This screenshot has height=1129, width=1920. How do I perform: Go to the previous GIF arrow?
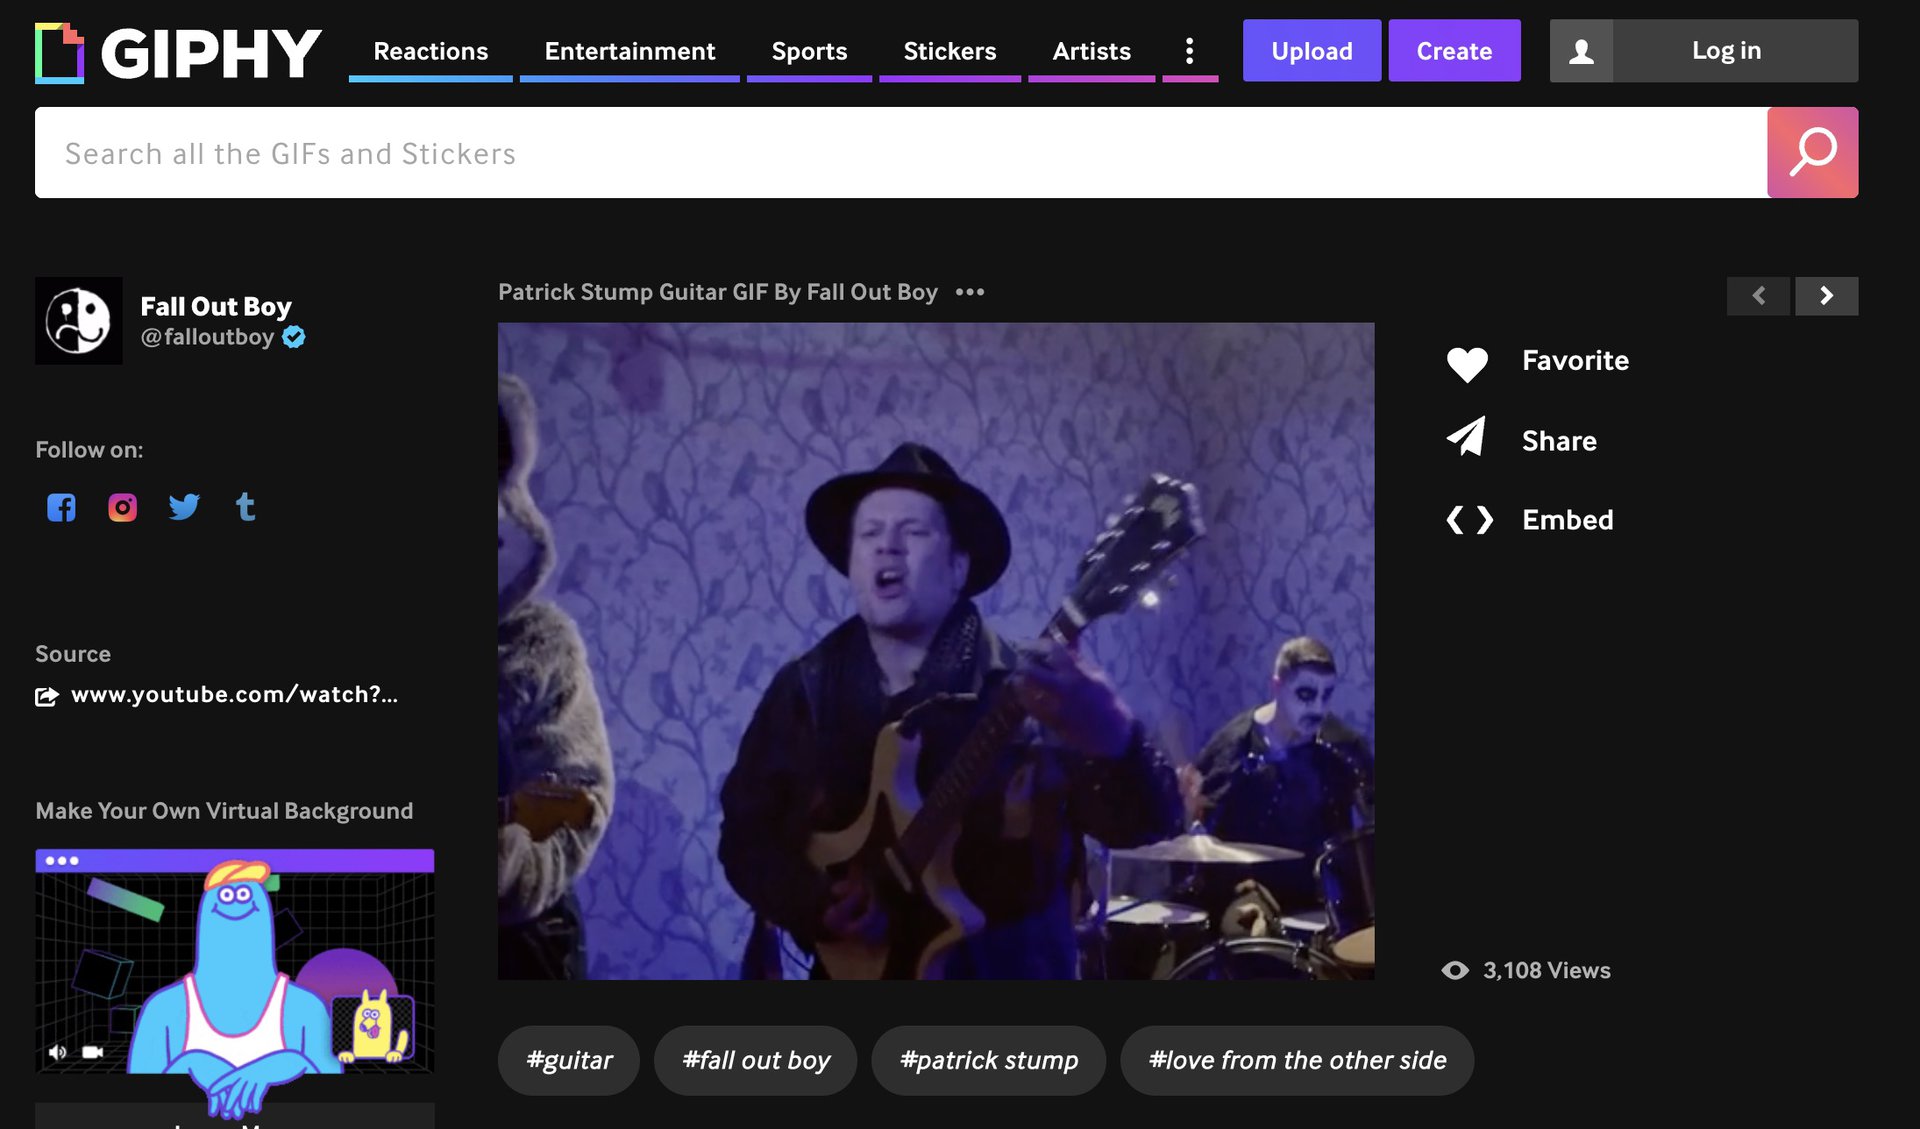(1758, 296)
